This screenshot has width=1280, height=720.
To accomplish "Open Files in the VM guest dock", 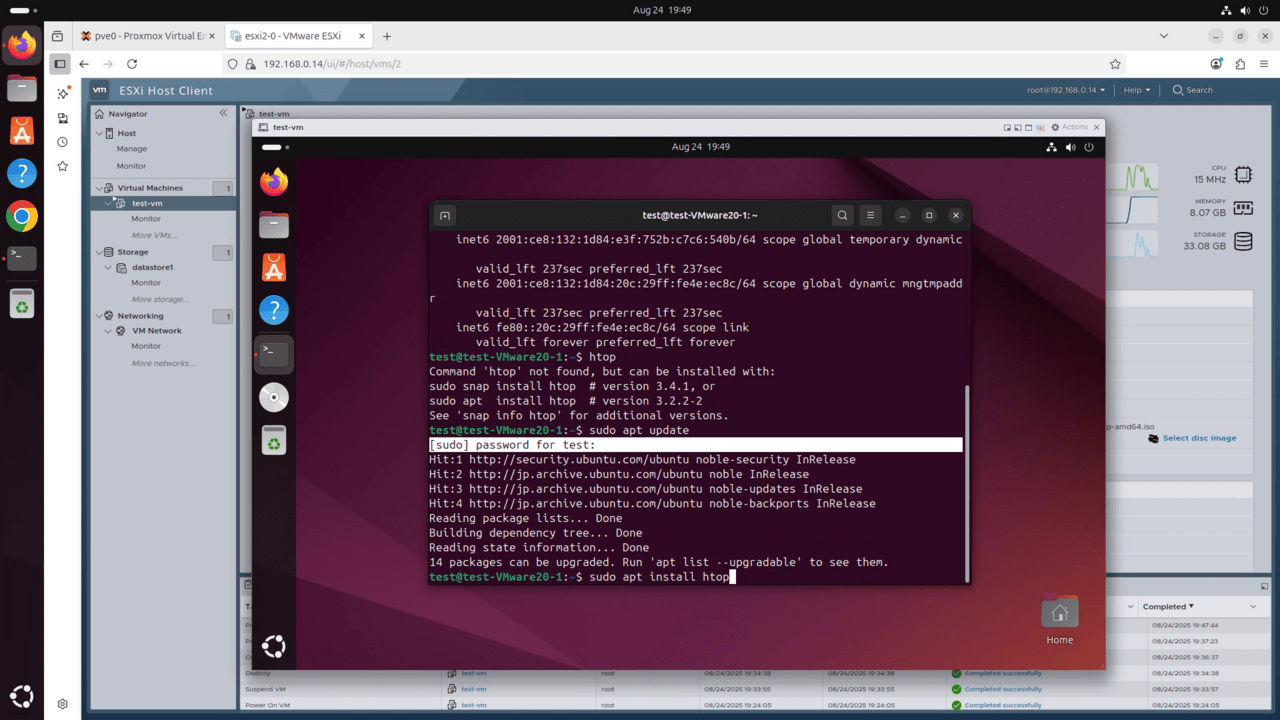I will (274, 225).
